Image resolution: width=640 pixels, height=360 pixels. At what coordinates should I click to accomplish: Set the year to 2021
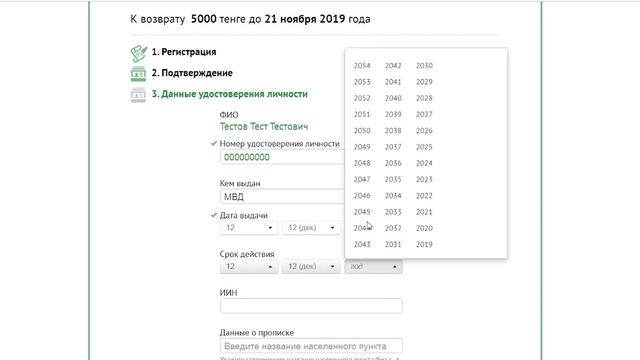[x=424, y=212]
